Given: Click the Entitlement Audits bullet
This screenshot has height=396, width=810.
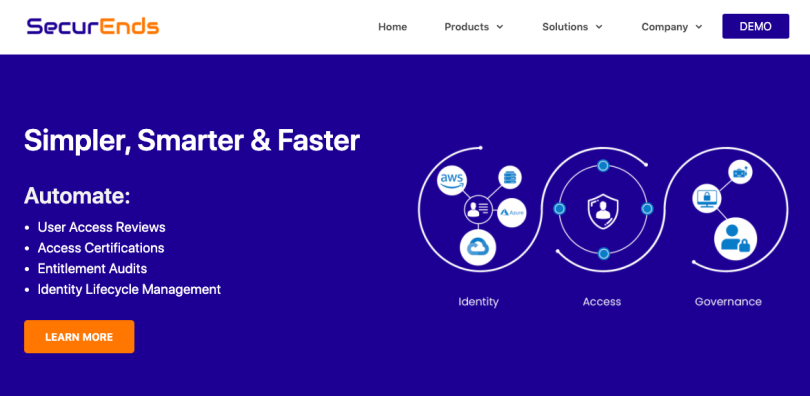Looking at the screenshot, I should tap(92, 268).
